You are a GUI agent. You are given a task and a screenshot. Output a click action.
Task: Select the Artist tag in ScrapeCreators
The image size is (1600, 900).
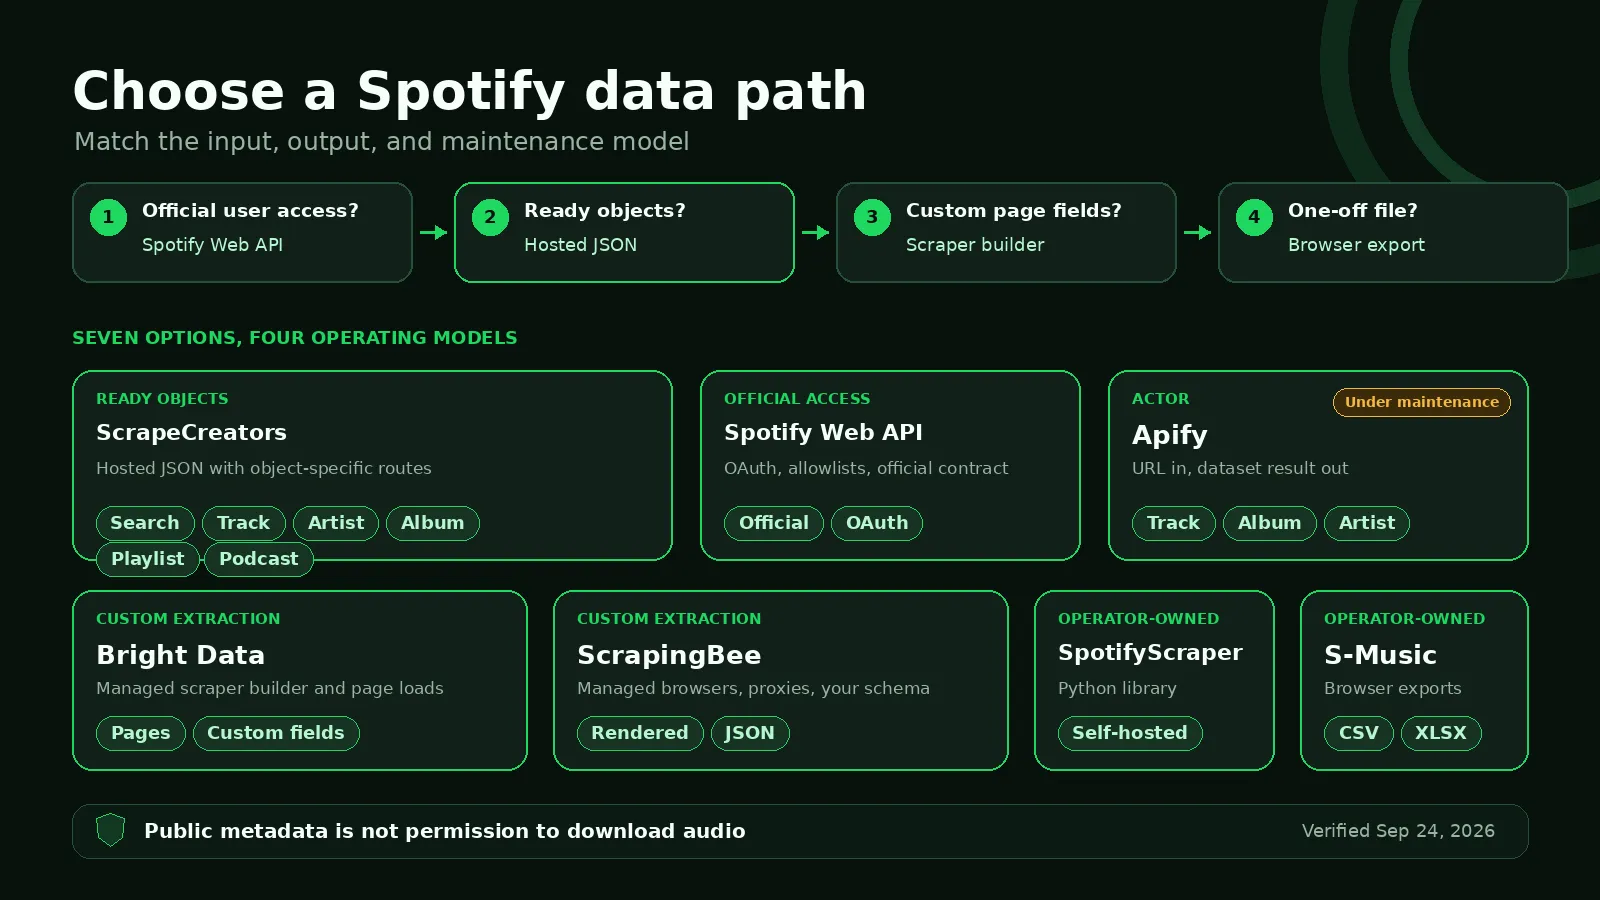pos(336,523)
